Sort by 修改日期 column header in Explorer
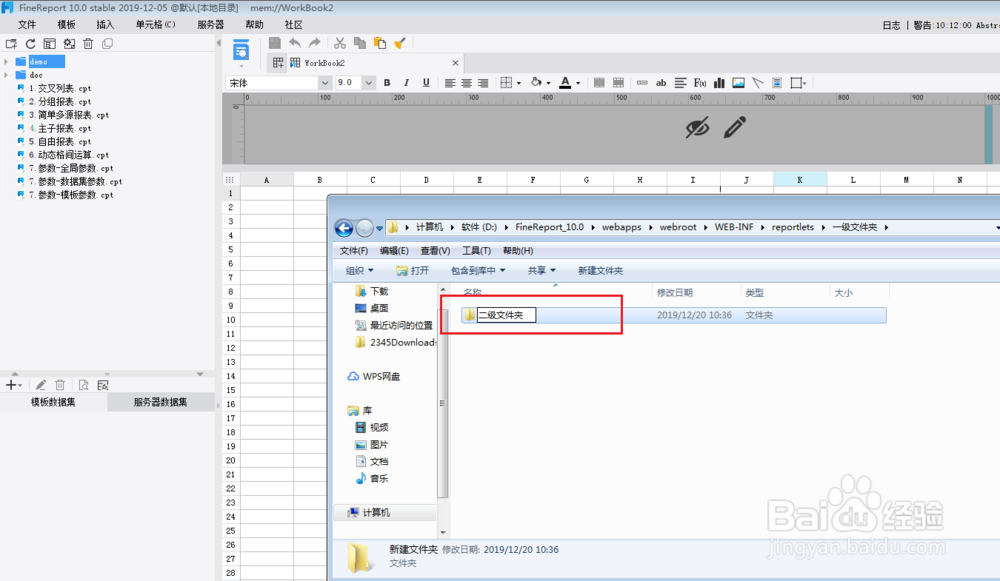The width and height of the screenshot is (1000, 581). point(675,293)
